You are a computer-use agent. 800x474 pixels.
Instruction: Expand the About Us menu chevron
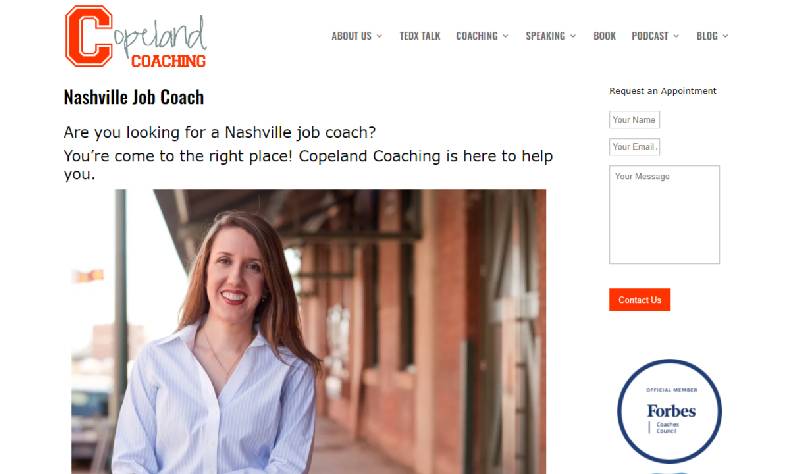click(x=379, y=36)
